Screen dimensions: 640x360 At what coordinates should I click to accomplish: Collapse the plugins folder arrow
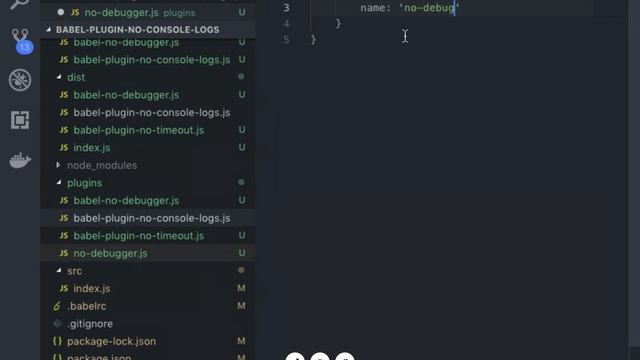tap(59, 182)
